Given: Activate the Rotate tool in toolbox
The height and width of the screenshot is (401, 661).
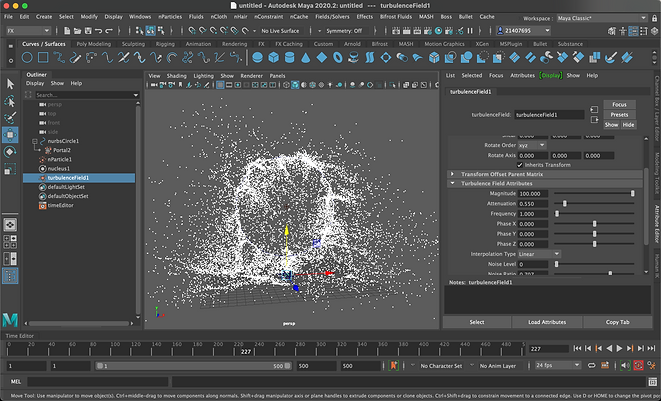Looking at the screenshot, I should [10, 152].
